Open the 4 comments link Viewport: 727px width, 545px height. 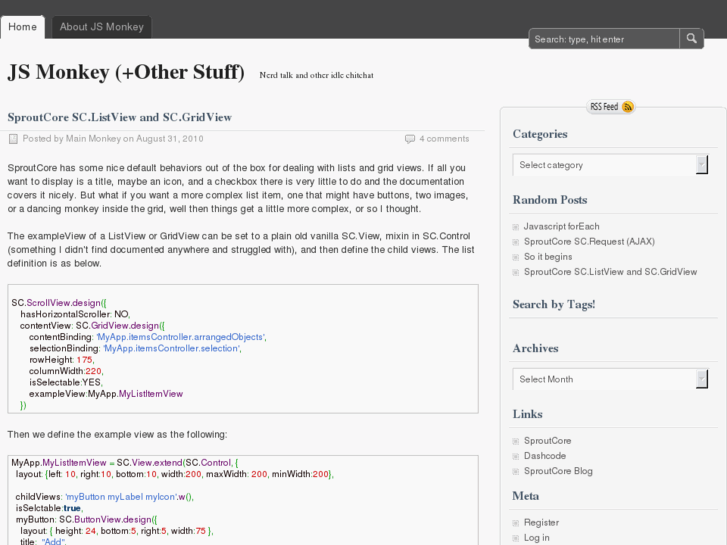pos(444,139)
